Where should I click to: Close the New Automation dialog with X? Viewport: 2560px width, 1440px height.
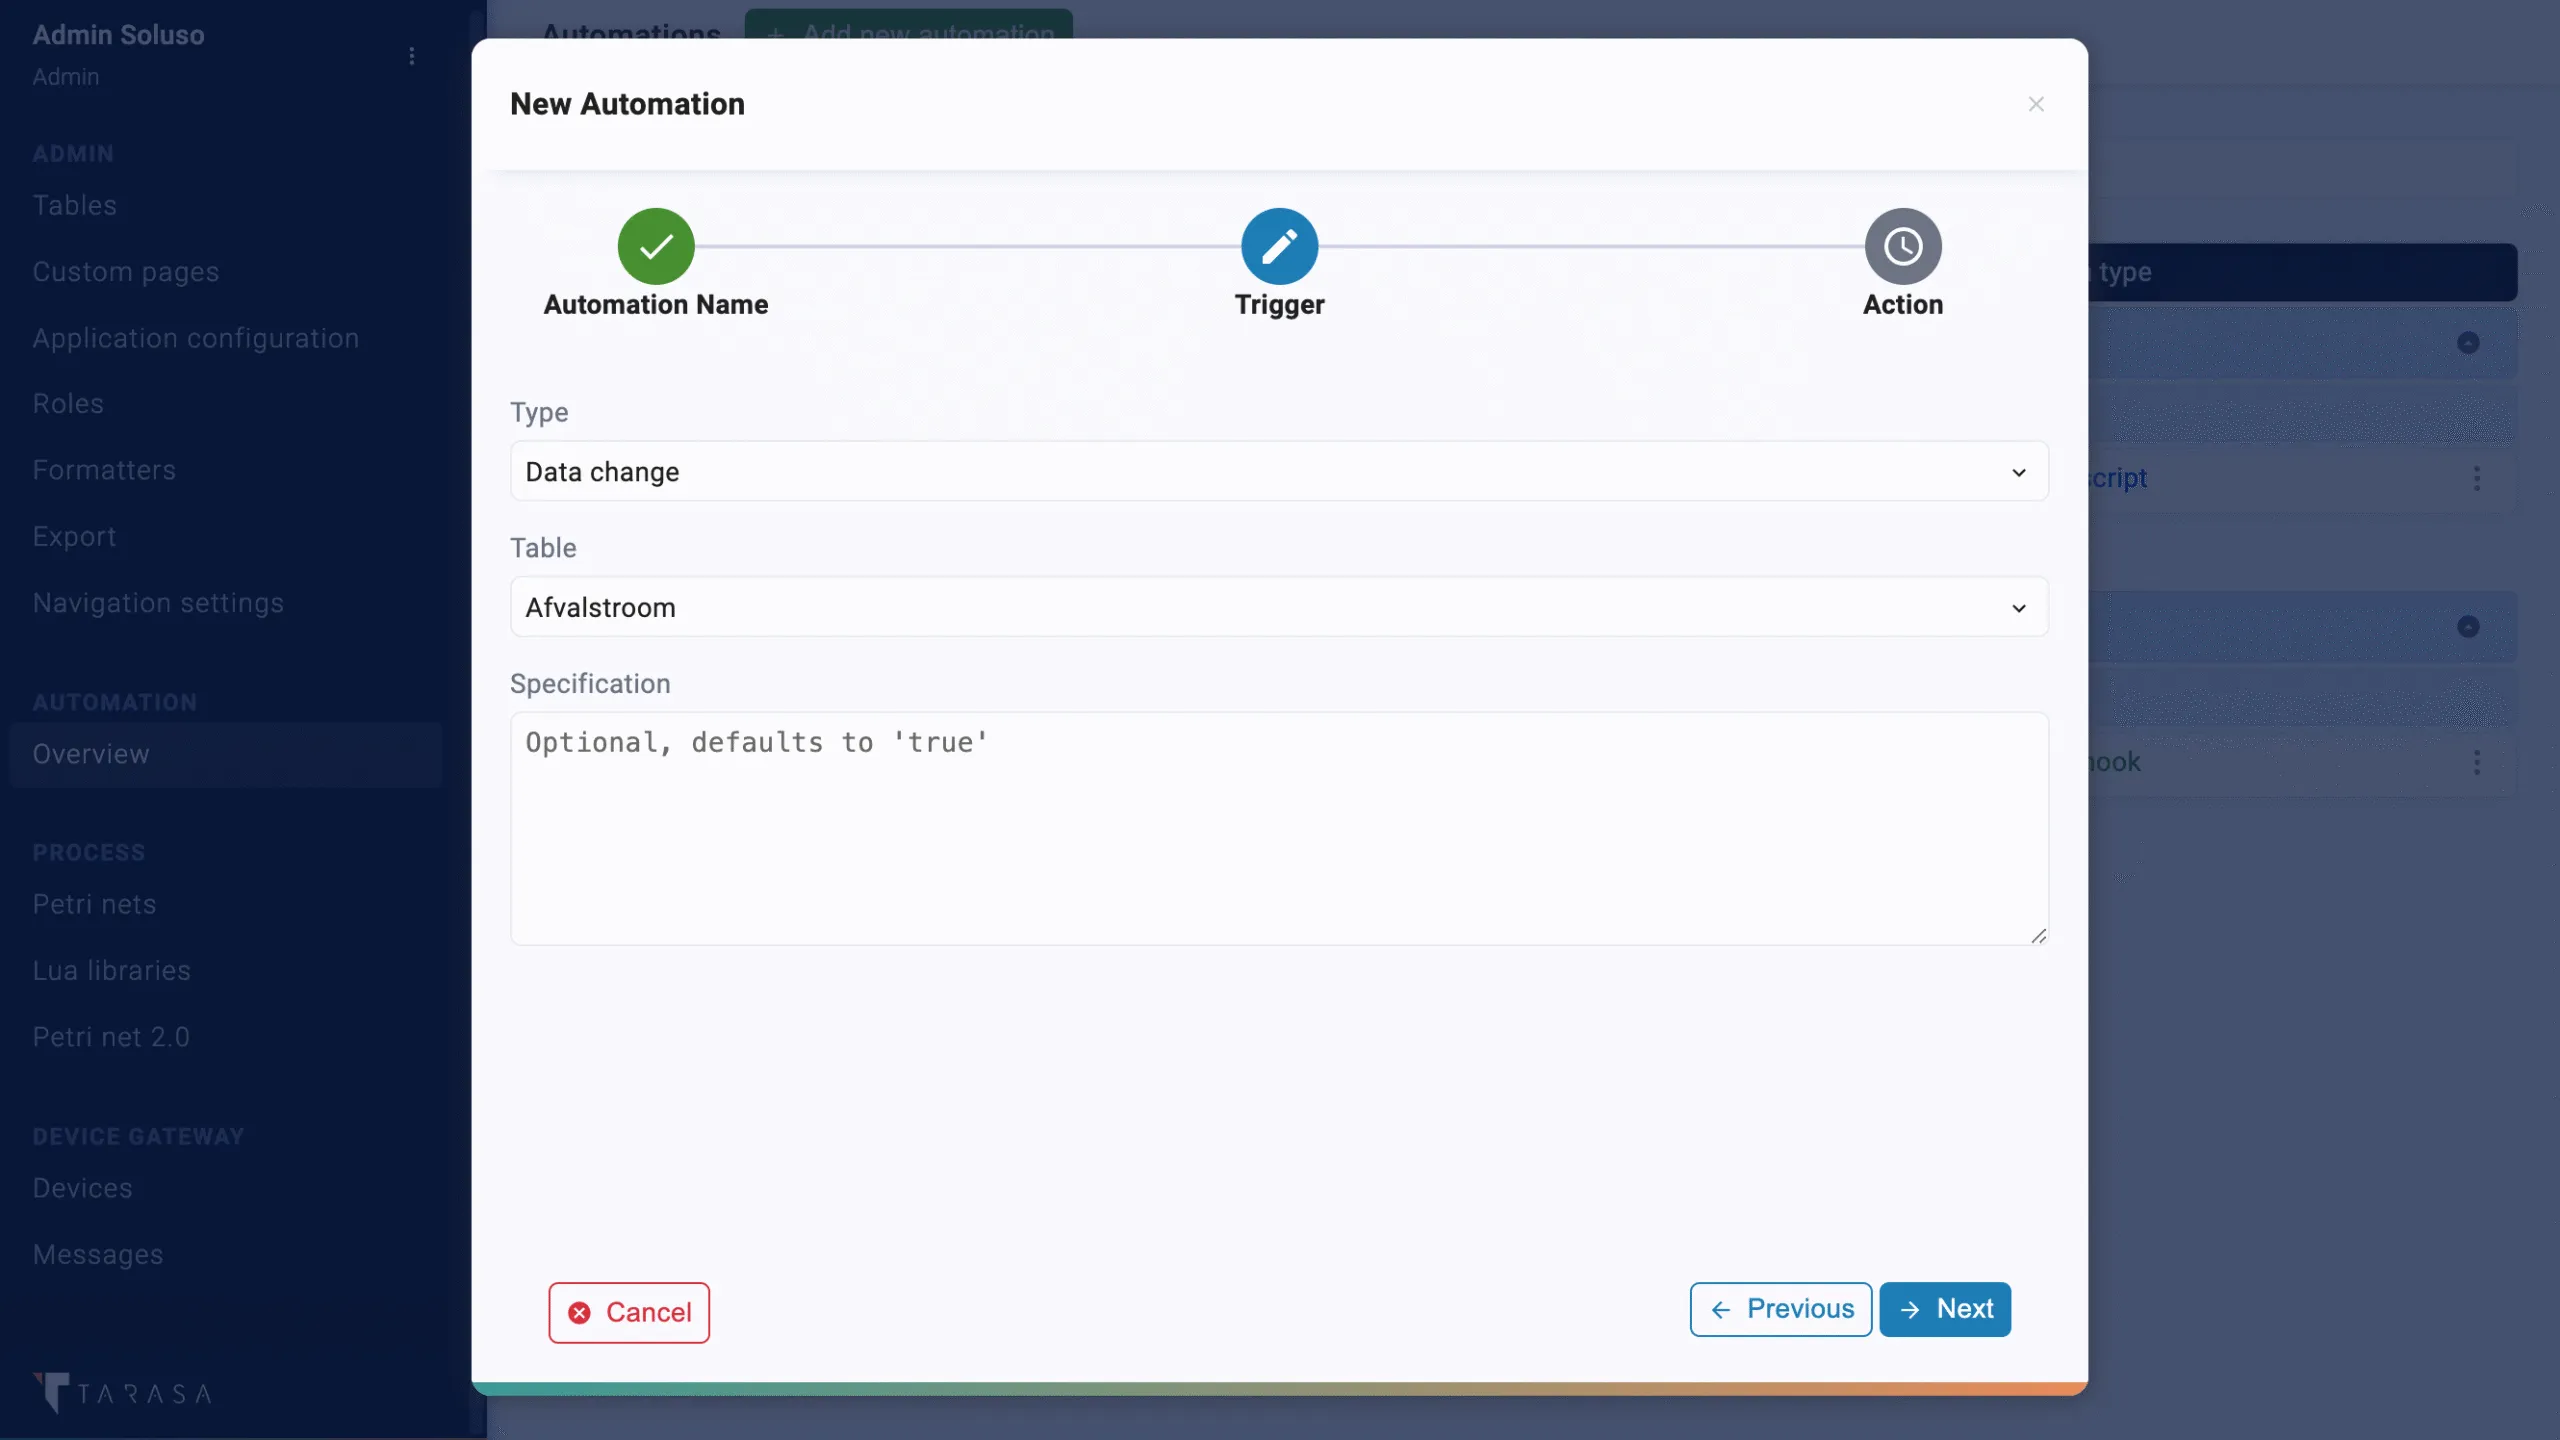(x=2036, y=104)
